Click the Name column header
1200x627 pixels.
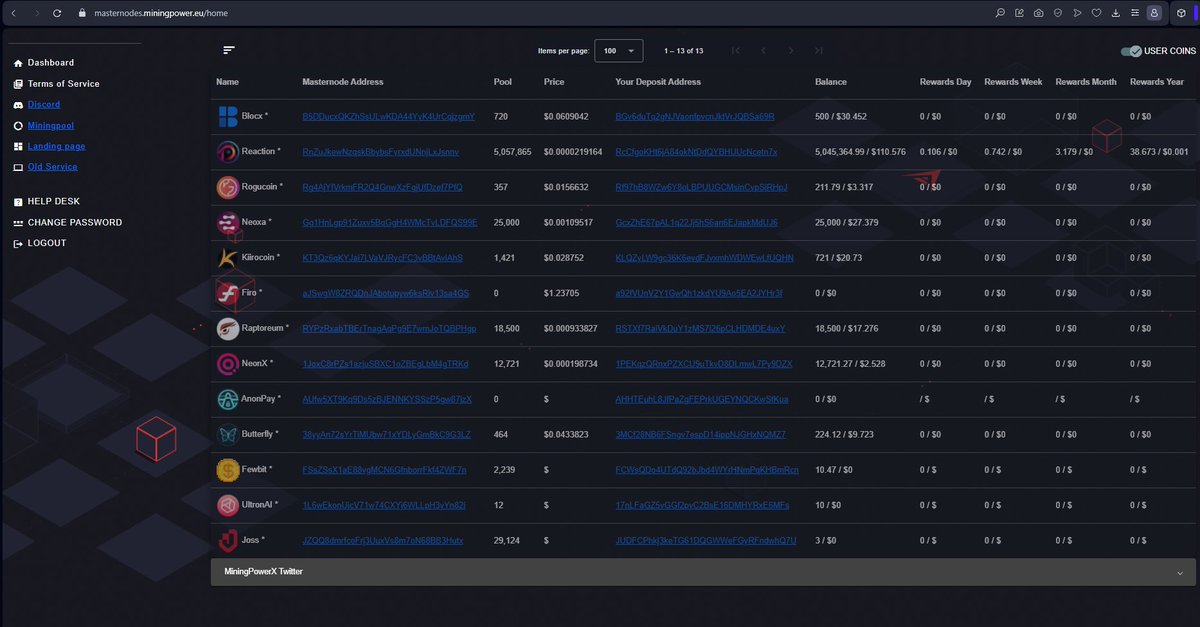(227, 82)
